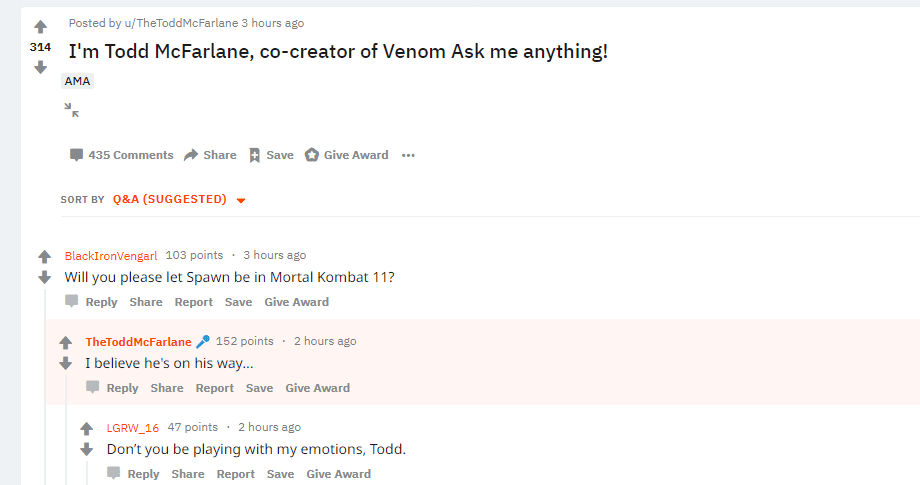
Task: Downvote TheToddMcFarlane's reply
Action: [x=66, y=364]
